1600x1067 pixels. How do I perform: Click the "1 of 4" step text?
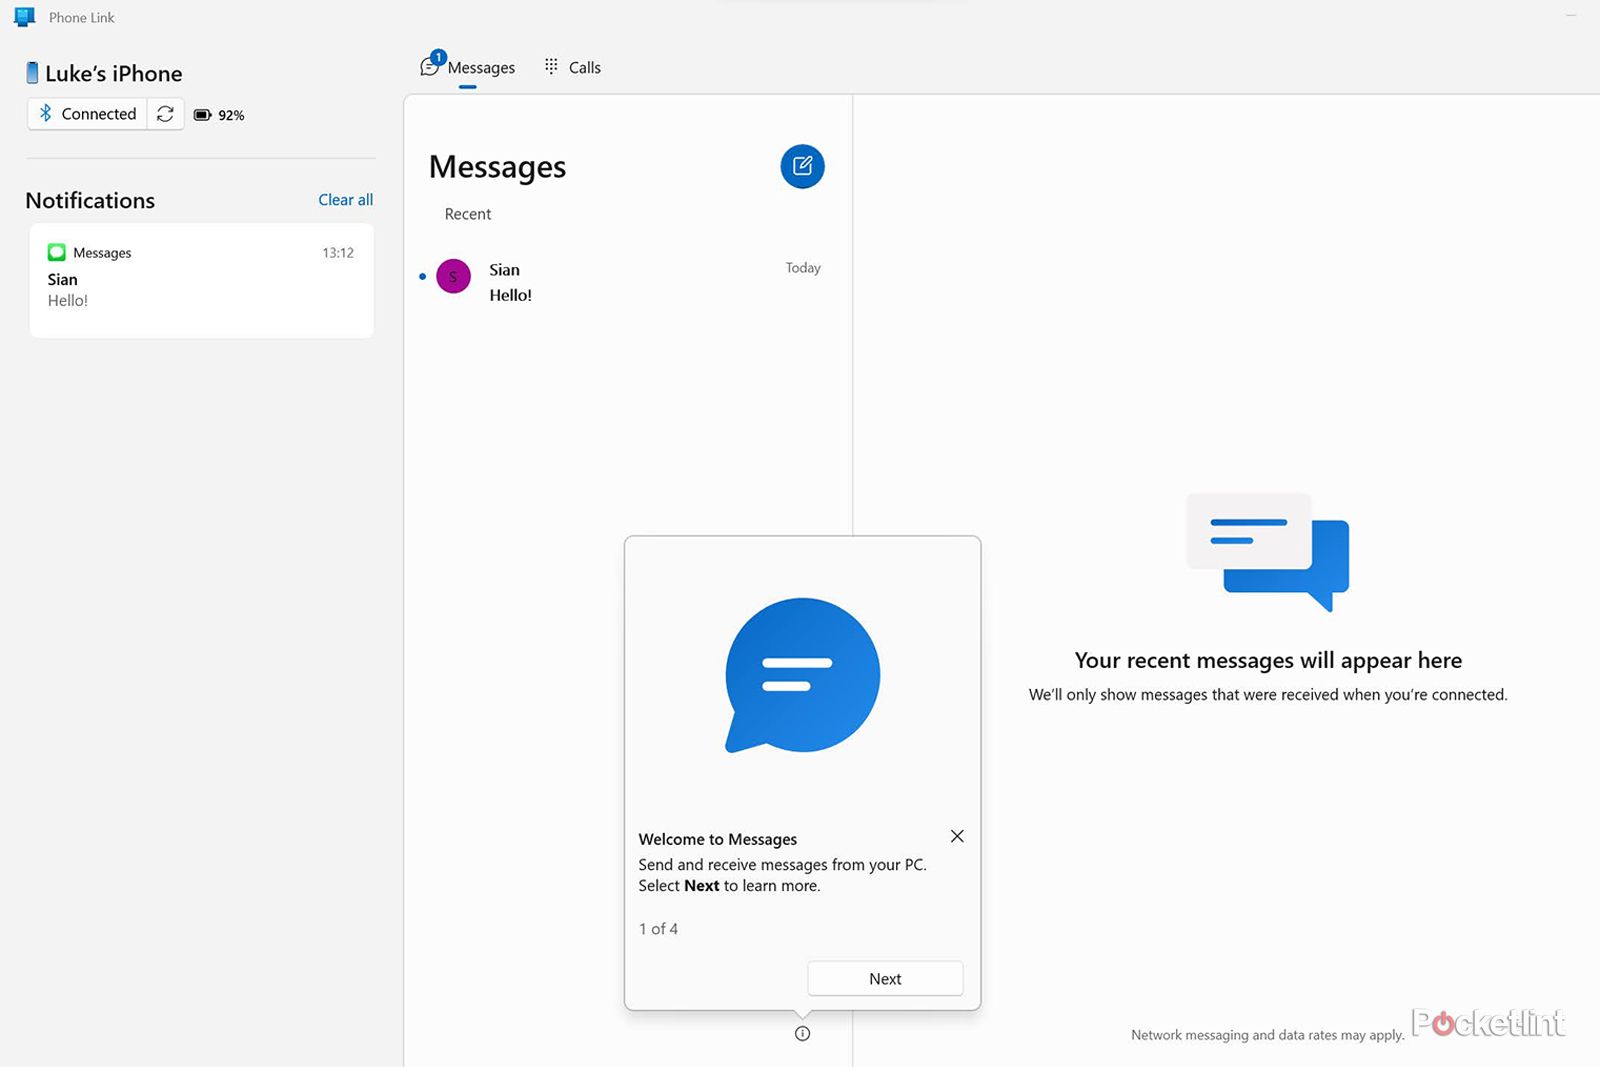point(658,929)
